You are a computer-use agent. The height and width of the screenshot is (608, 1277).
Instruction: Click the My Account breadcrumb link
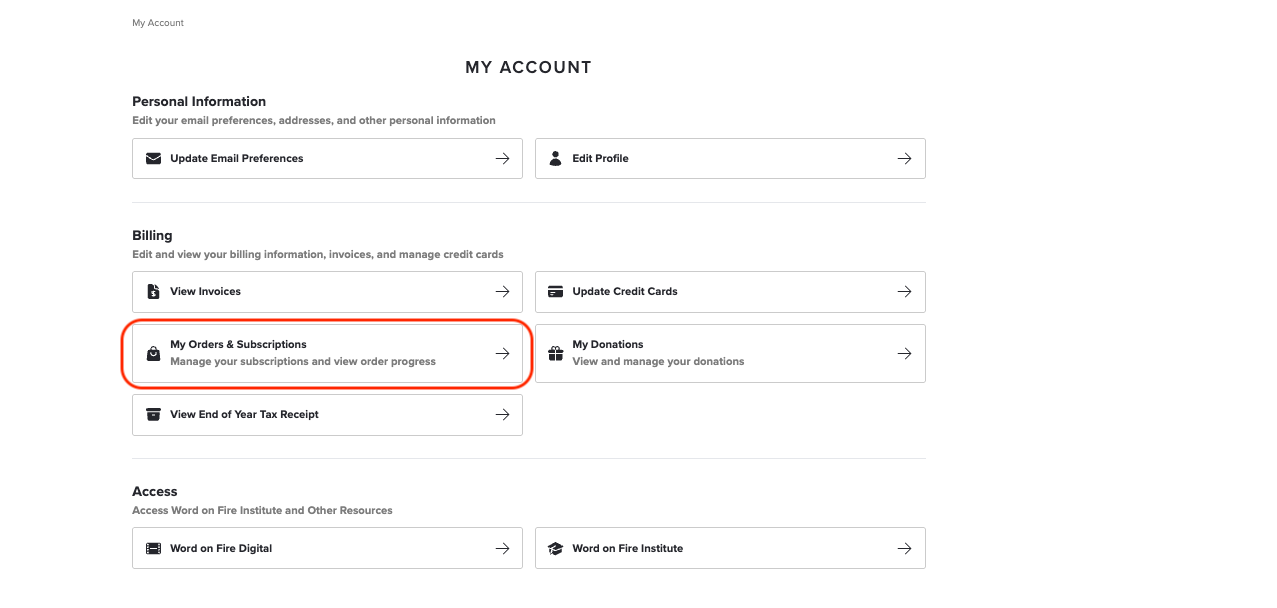pyautogui.click(x=158, y=23)
